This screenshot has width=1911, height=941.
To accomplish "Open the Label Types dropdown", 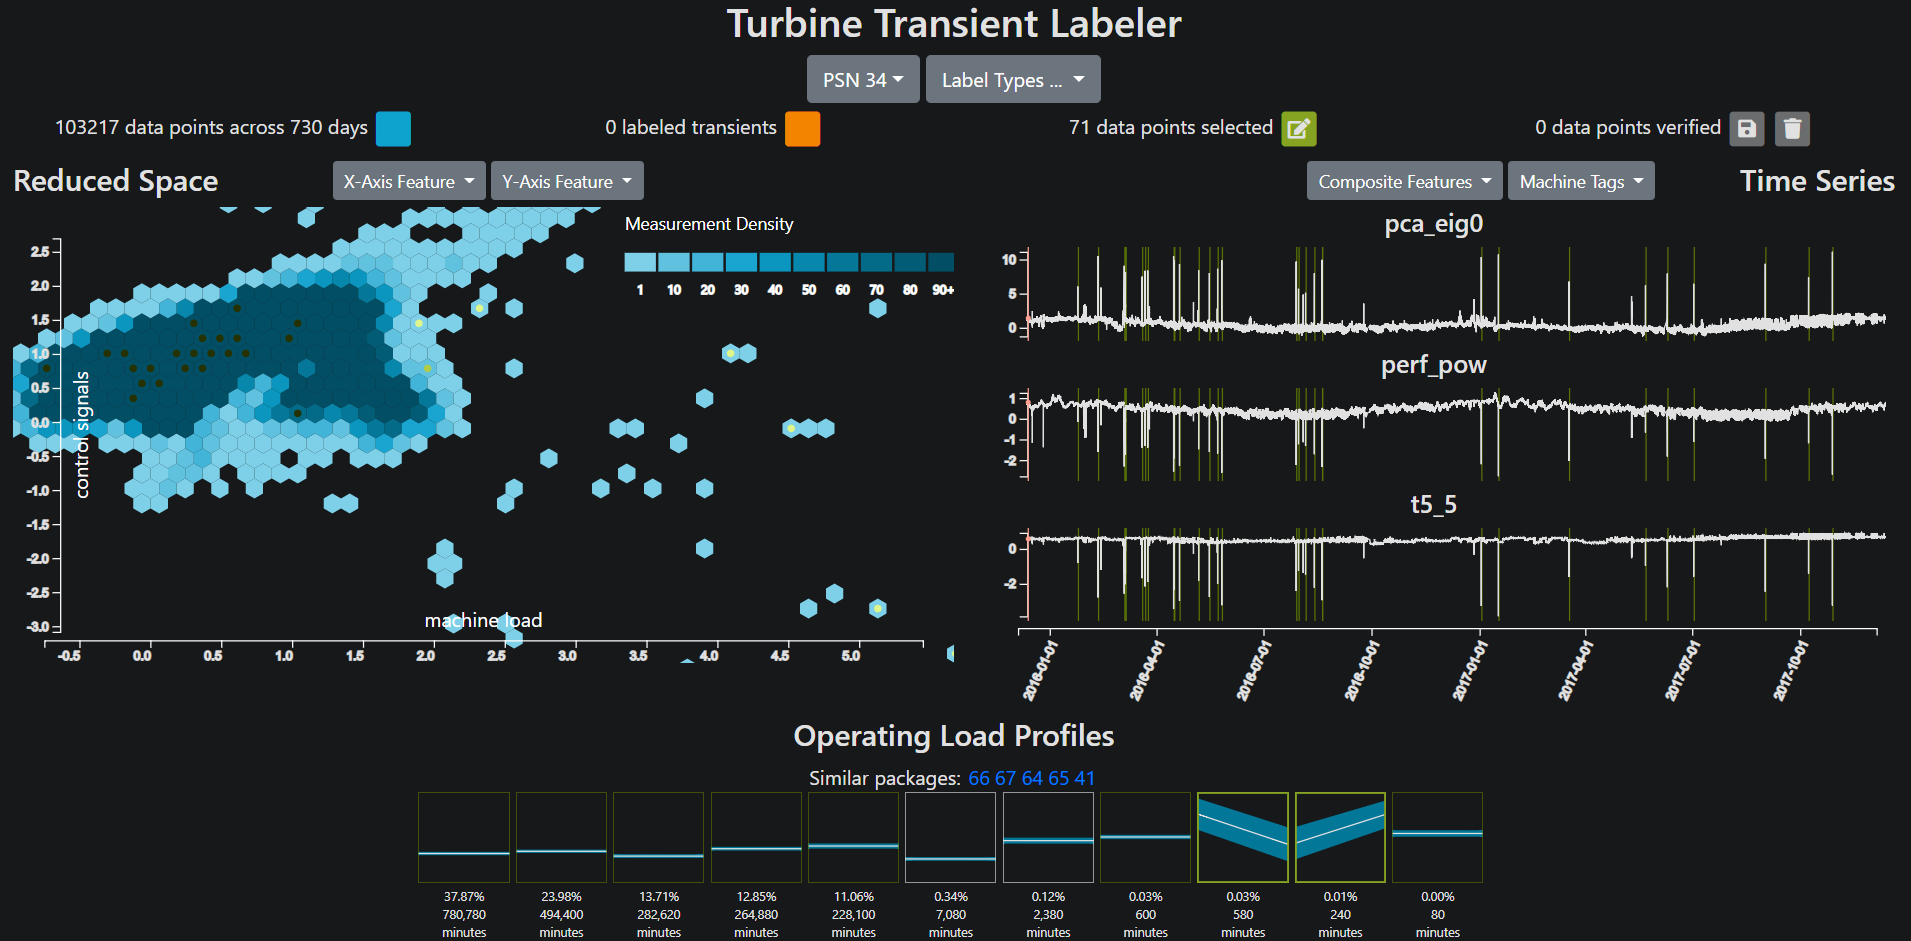I will point(1013,79).
